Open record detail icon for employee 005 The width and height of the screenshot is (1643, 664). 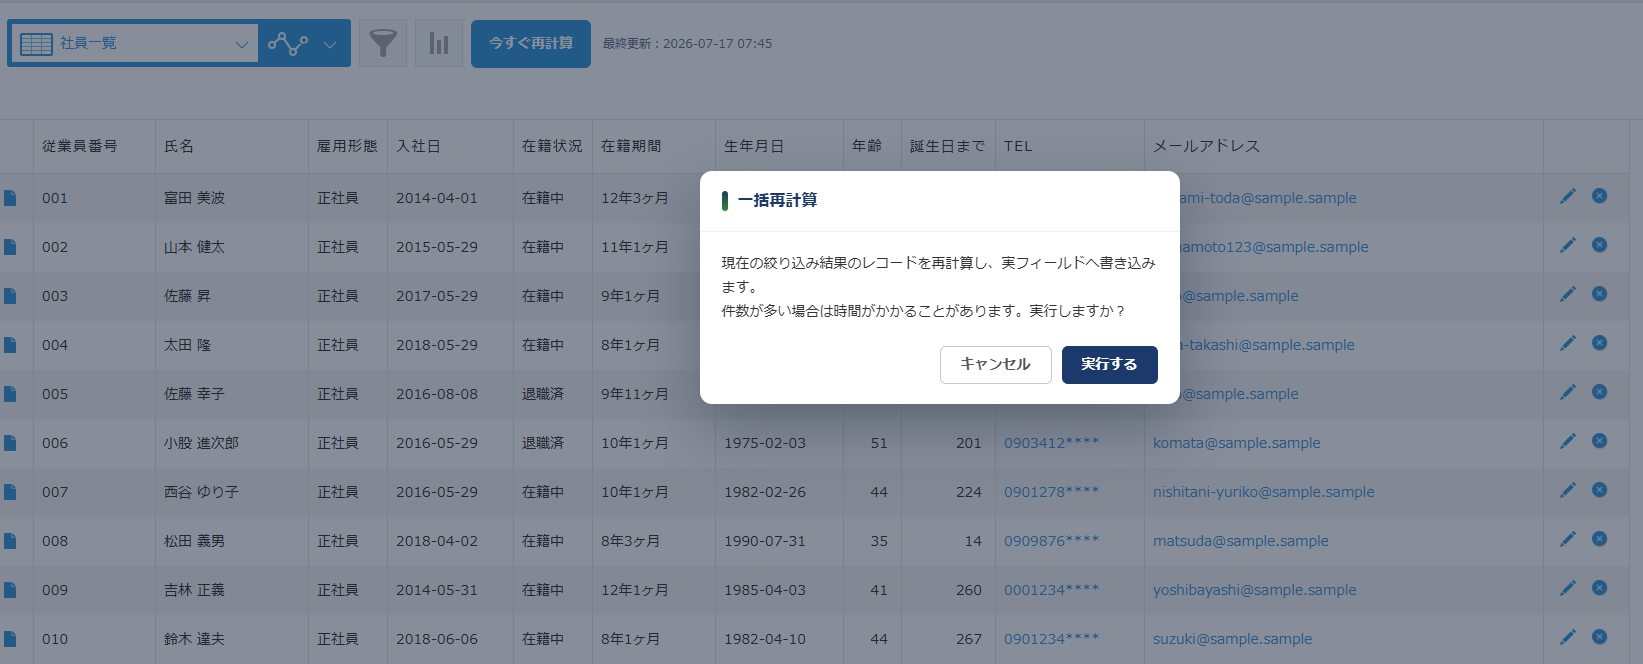[x=10, y=394]
